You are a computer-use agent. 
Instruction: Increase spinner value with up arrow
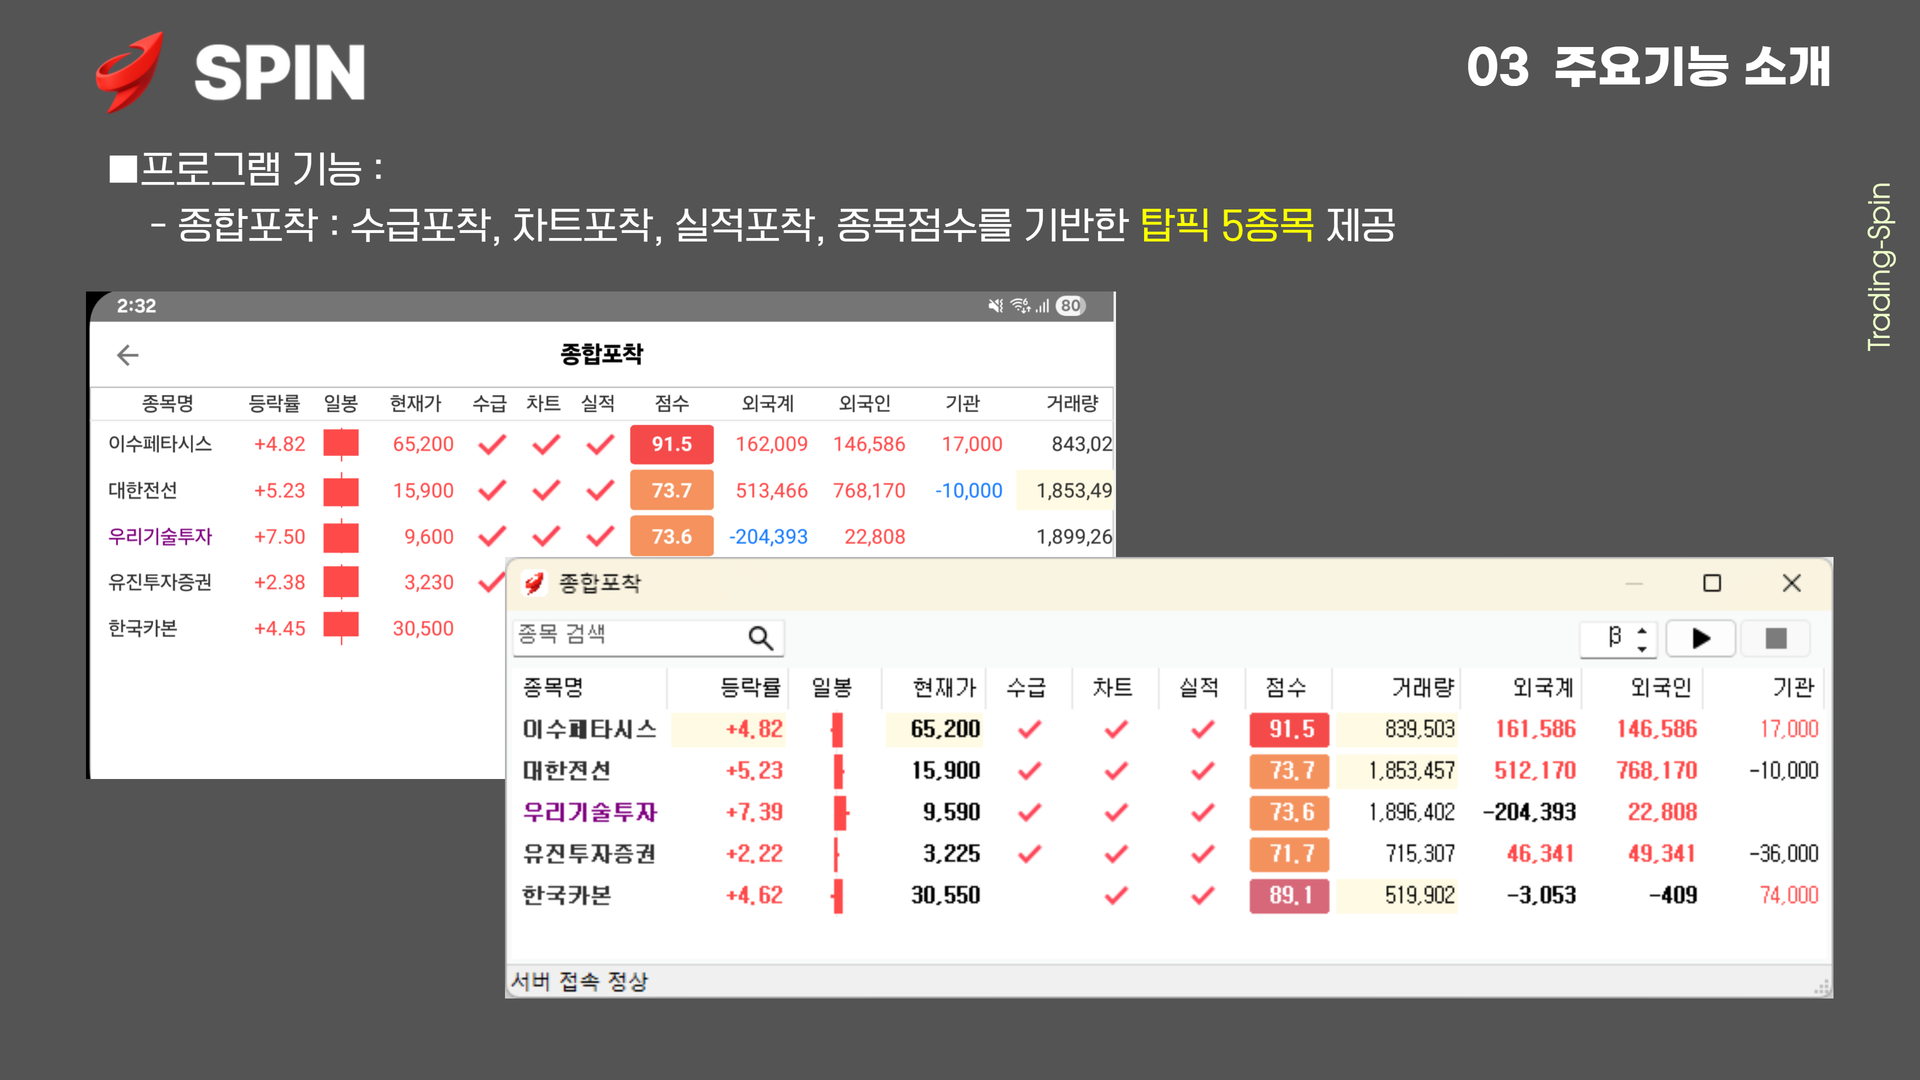(x=1642, y=630)
